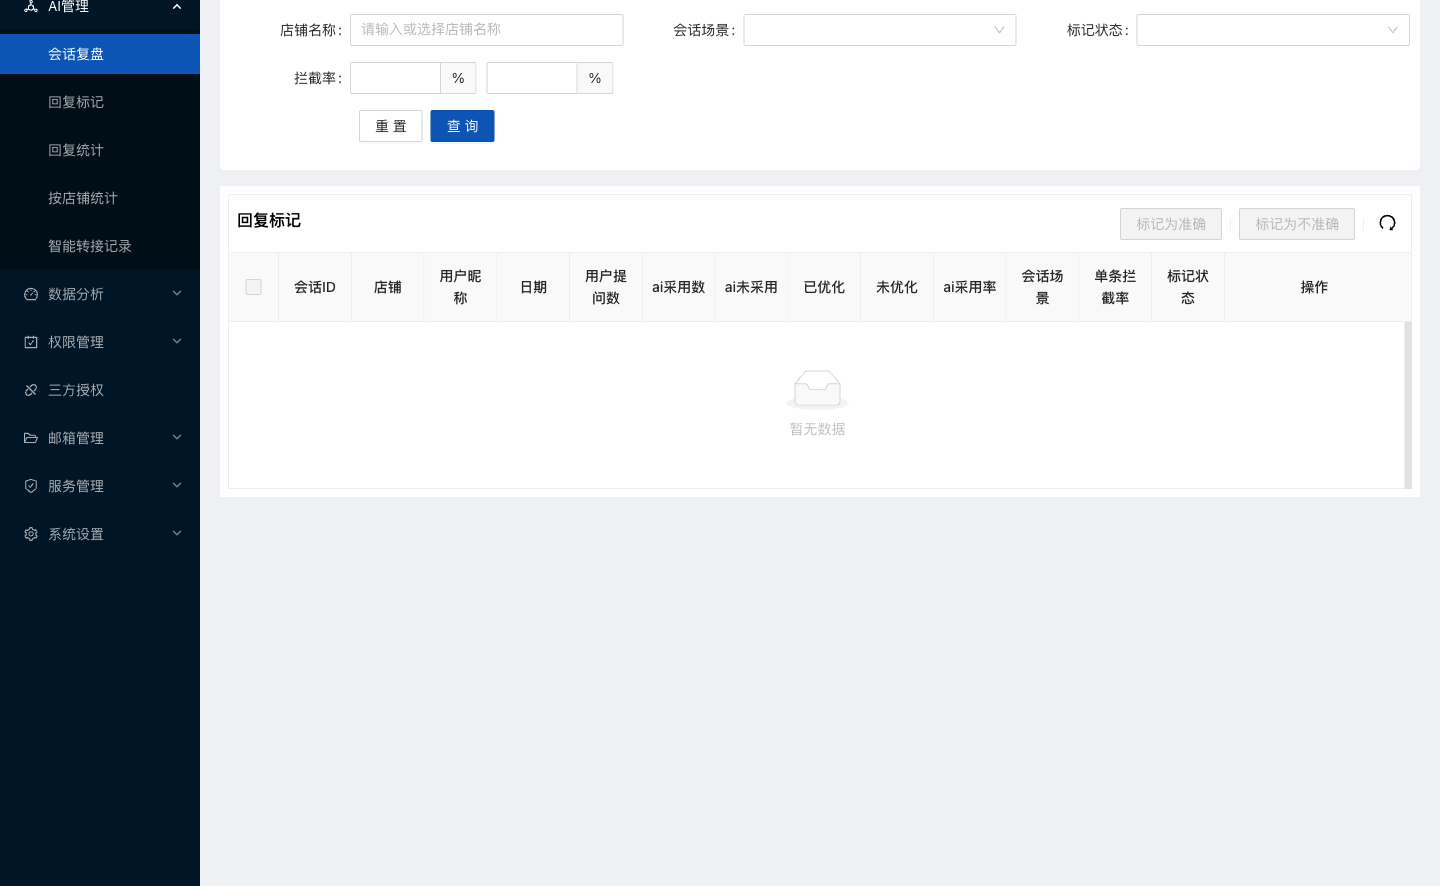Toggle the select-all table checkbox
Screen dimensions: 1440x886
(x=254, y=287)
